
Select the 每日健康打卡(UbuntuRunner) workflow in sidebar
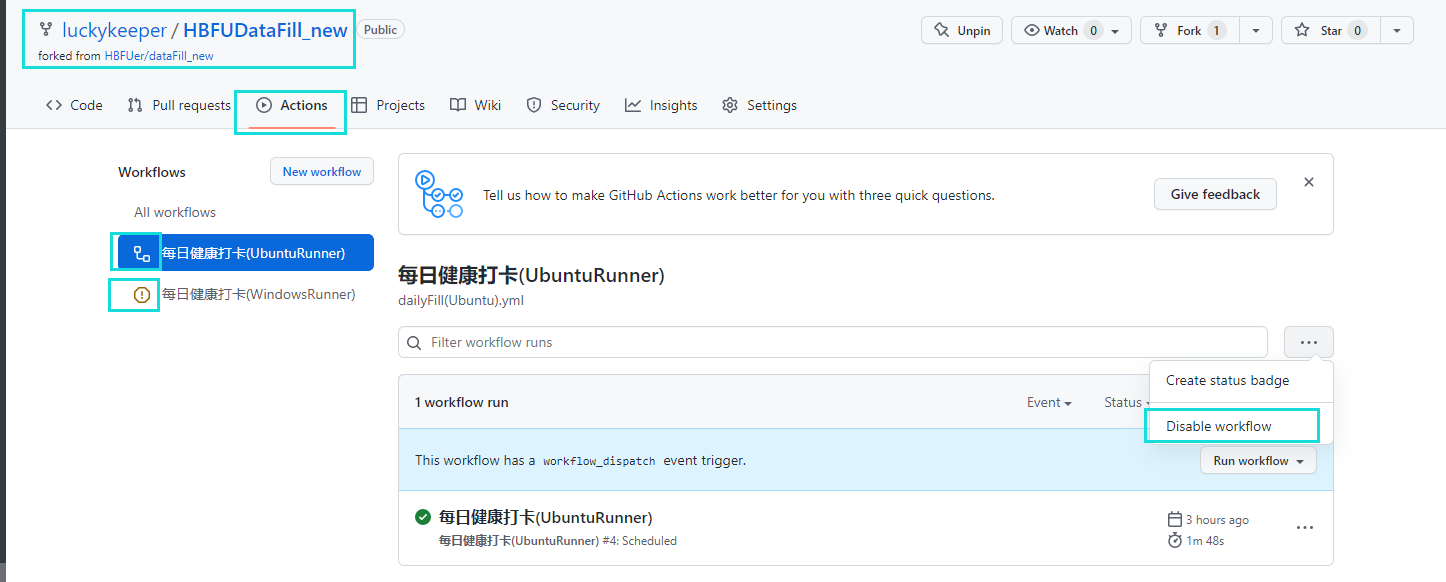coord(246,253)
